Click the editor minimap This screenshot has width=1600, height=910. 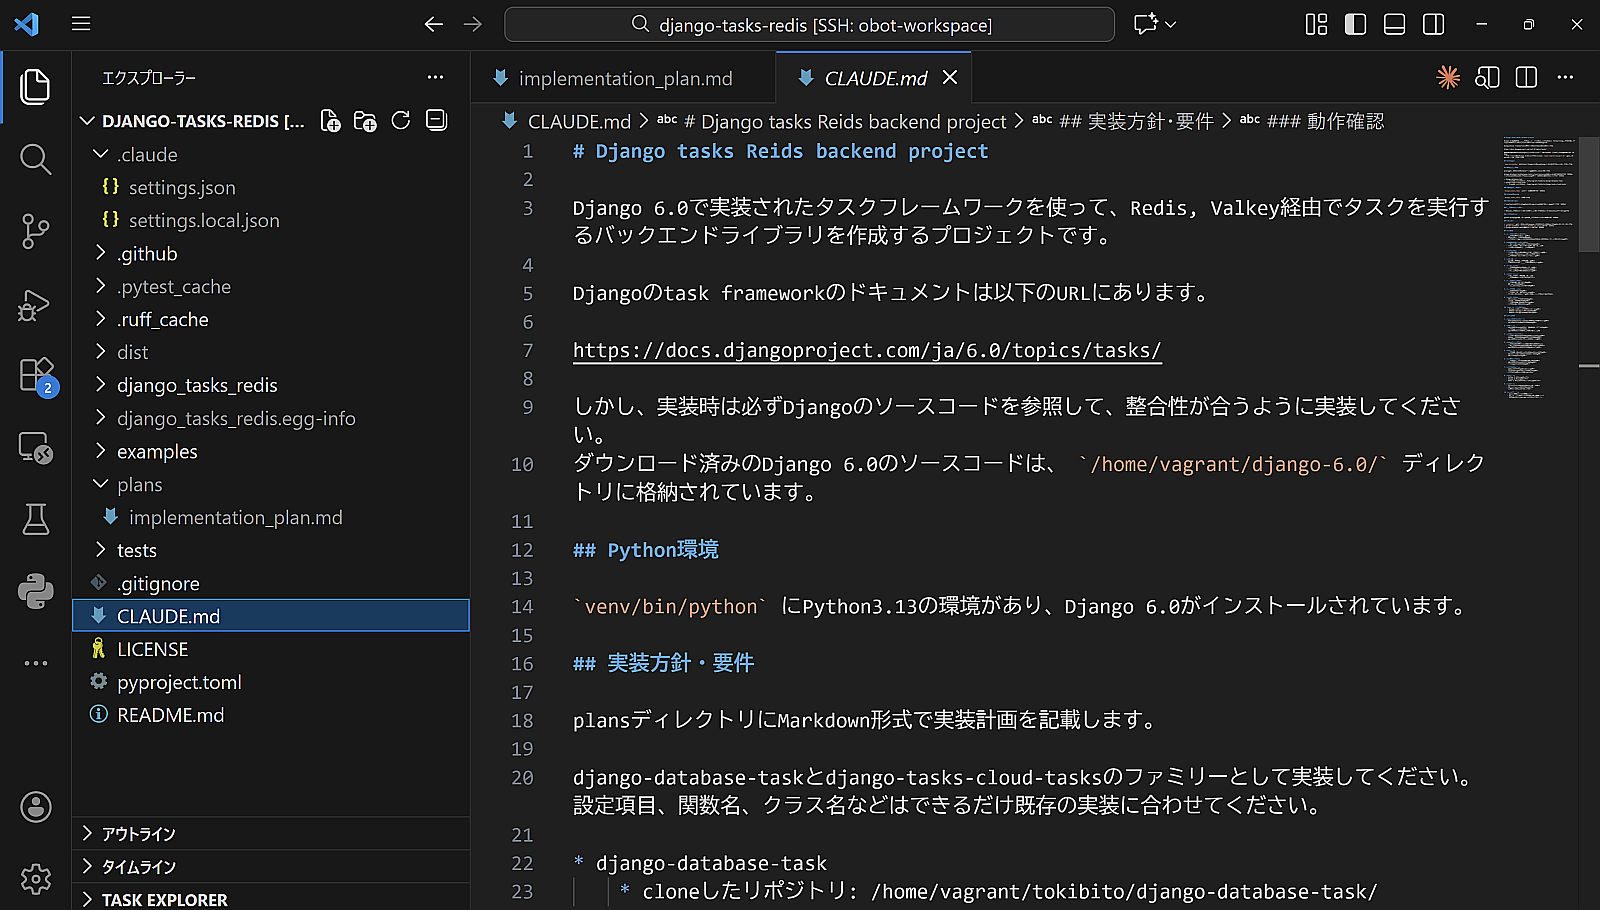pos(1539,267)
